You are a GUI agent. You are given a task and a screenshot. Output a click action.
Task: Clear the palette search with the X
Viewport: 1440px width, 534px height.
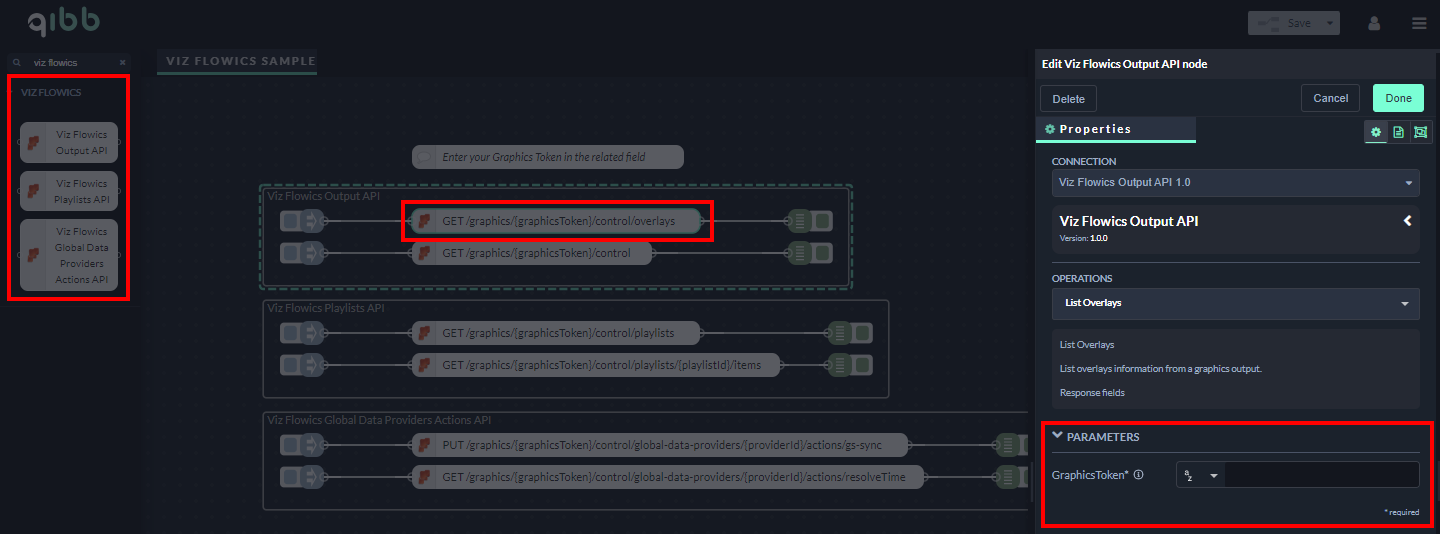click(x=123, y=62)
